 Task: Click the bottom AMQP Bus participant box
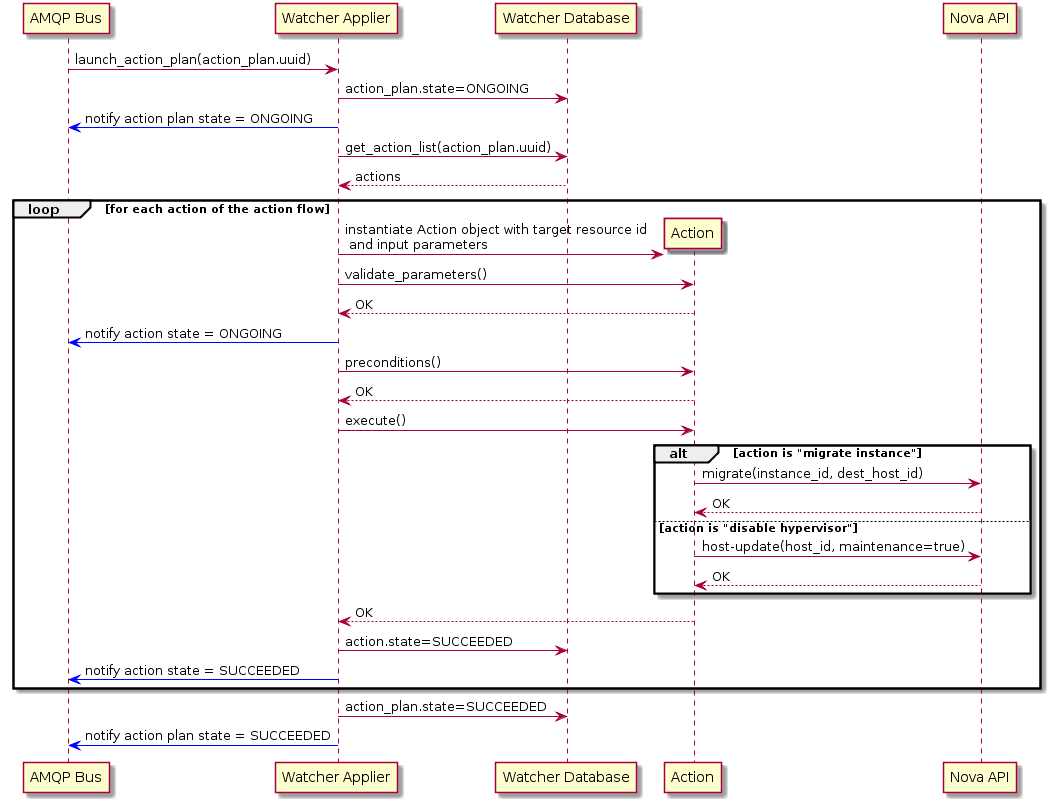coord(66,777)
